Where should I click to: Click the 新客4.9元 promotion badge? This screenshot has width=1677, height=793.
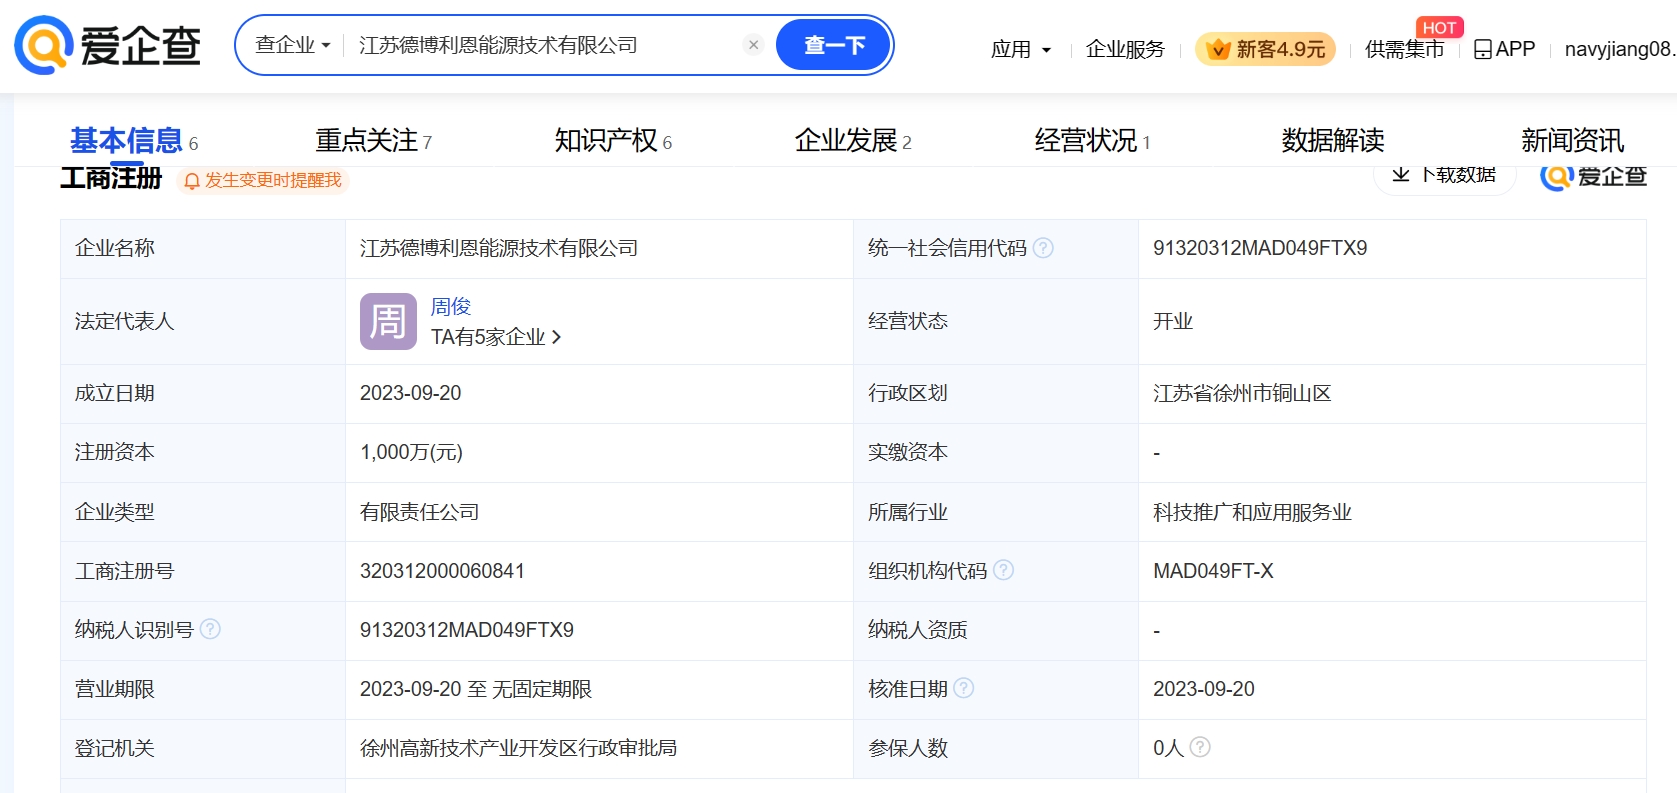click(1265, 49)
